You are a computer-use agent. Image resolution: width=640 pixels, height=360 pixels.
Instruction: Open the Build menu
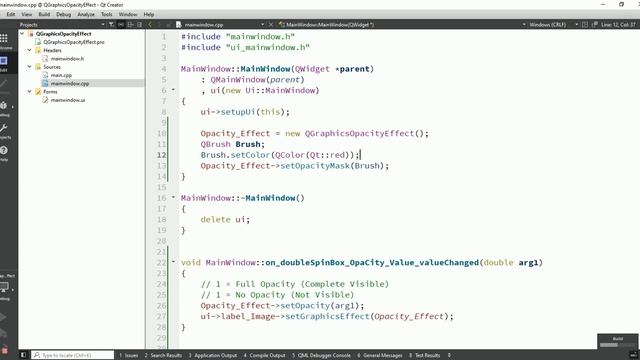pos(44,14)
